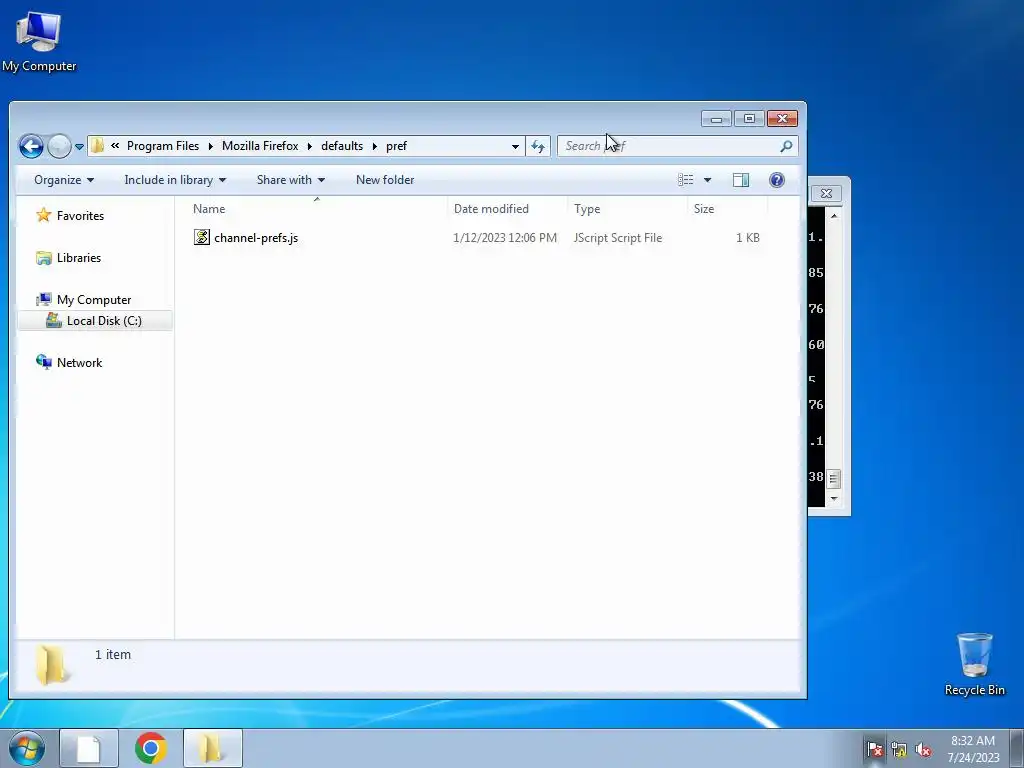Expand the arrow after Mozilla Firefox
The width and height of the screenshot is (1024, 768).
pos(310,146)
